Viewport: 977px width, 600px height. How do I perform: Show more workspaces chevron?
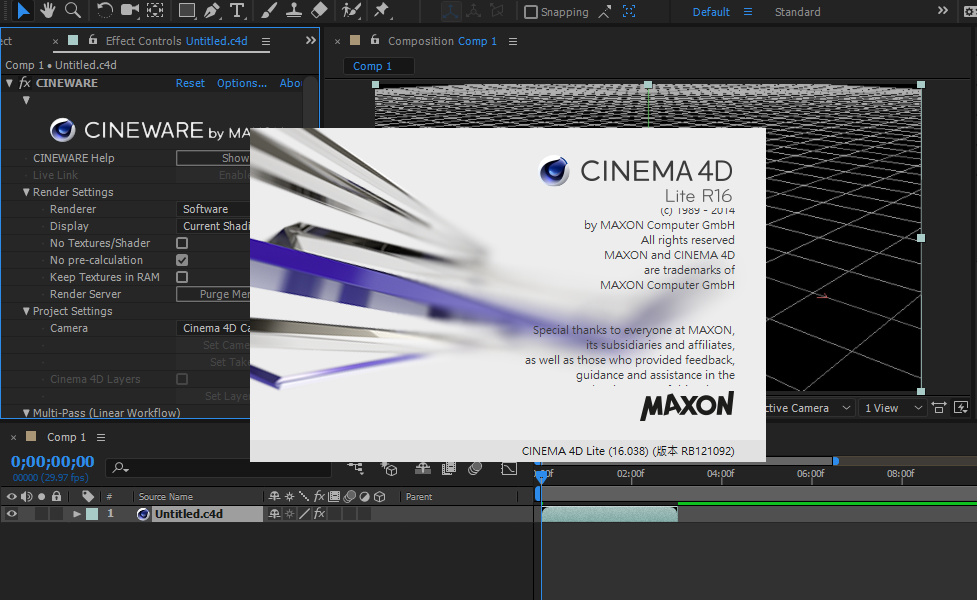point(943,11)
